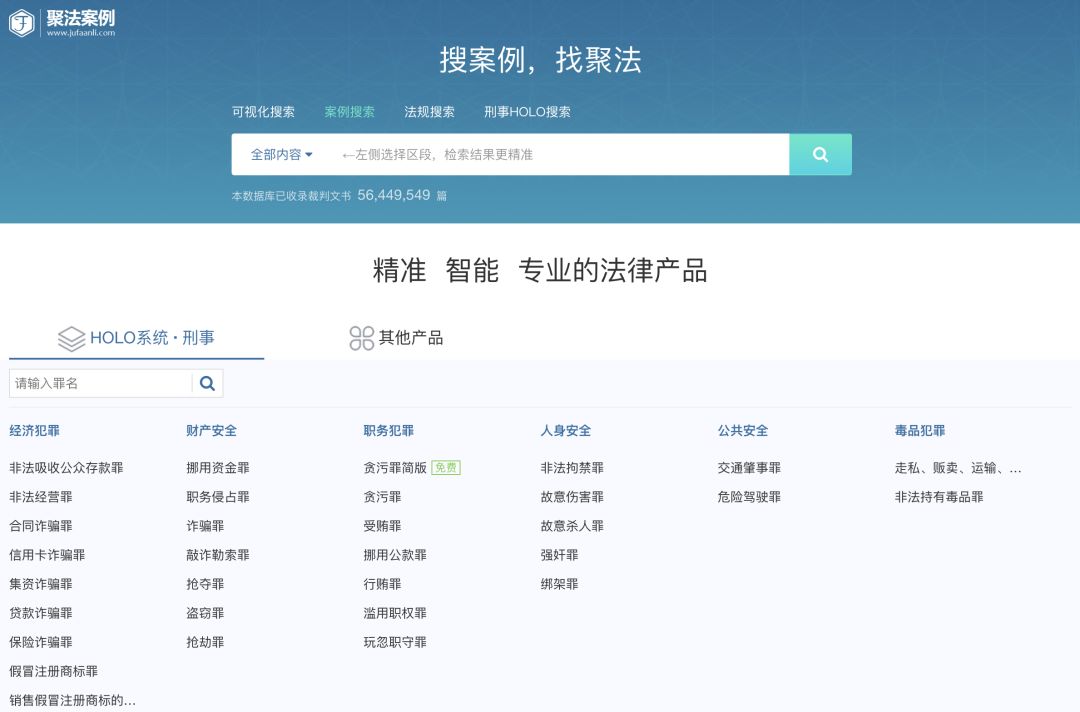Screen dimensions: 1080x712
Task: Open 保险诈骗罪 link
Action: (41, 642)
